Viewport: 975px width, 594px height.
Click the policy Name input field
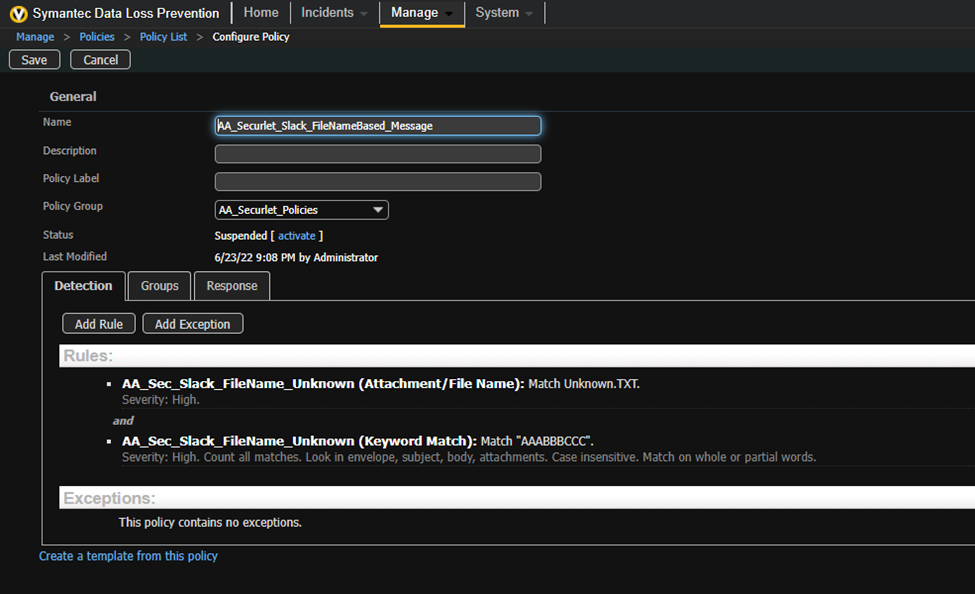click(x=378, y=126)
